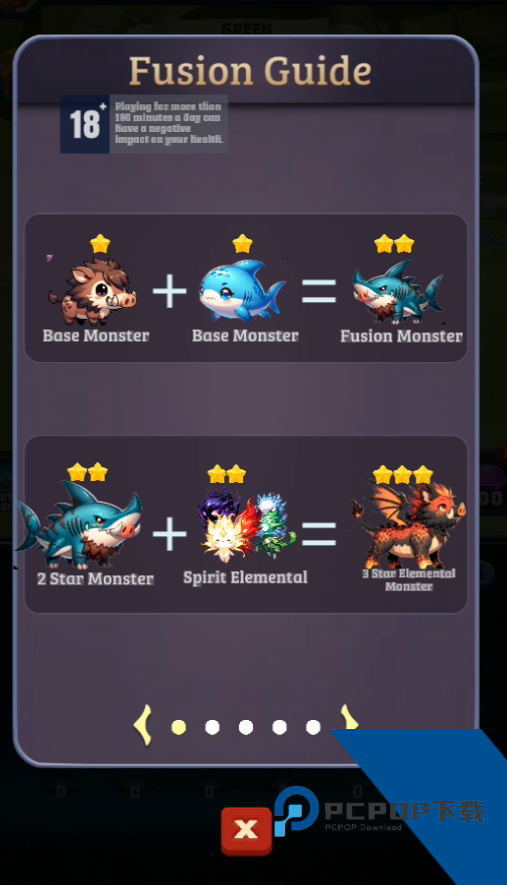Image resolution: width=507 pixels, height=885 pixels.
Task: Tap the Spirit Elemental icon group
Action: pyautogui.click(x=246, y=525)
